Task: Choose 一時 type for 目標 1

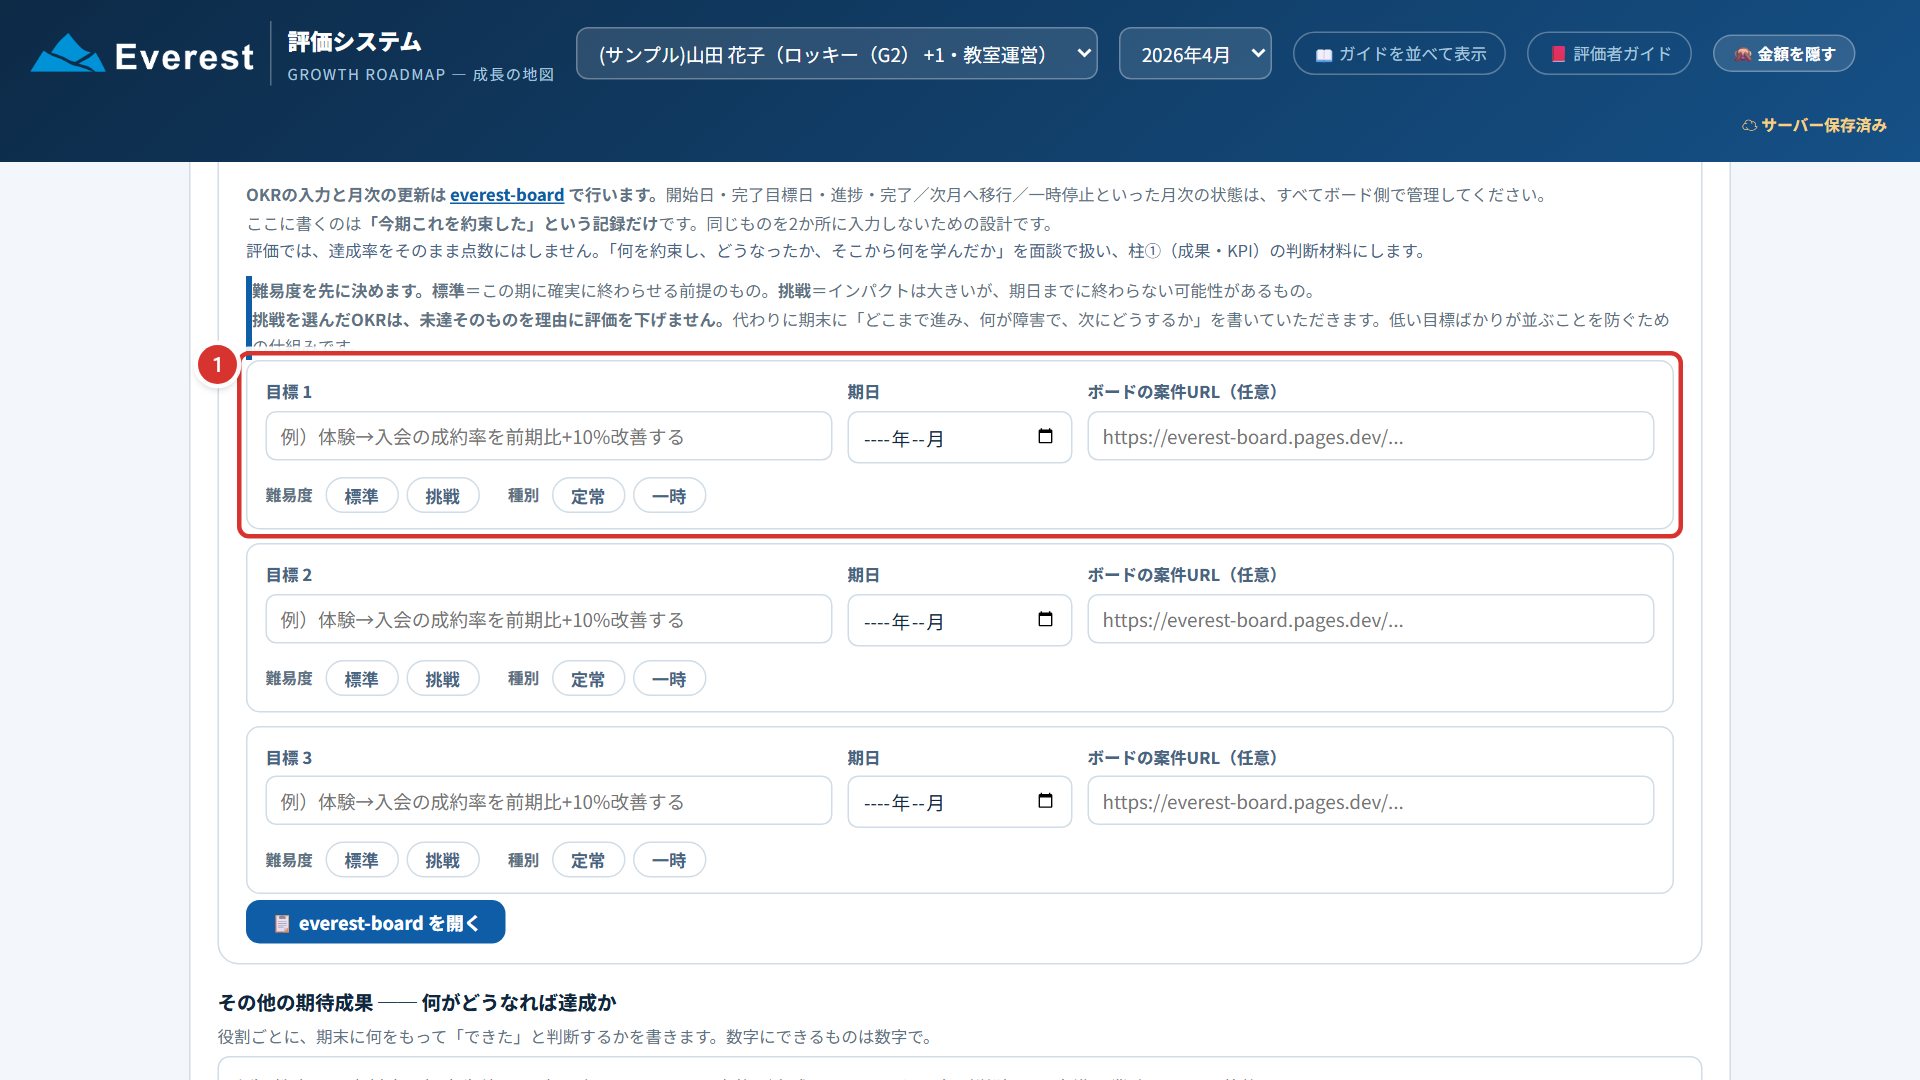Action: point(669,496)
